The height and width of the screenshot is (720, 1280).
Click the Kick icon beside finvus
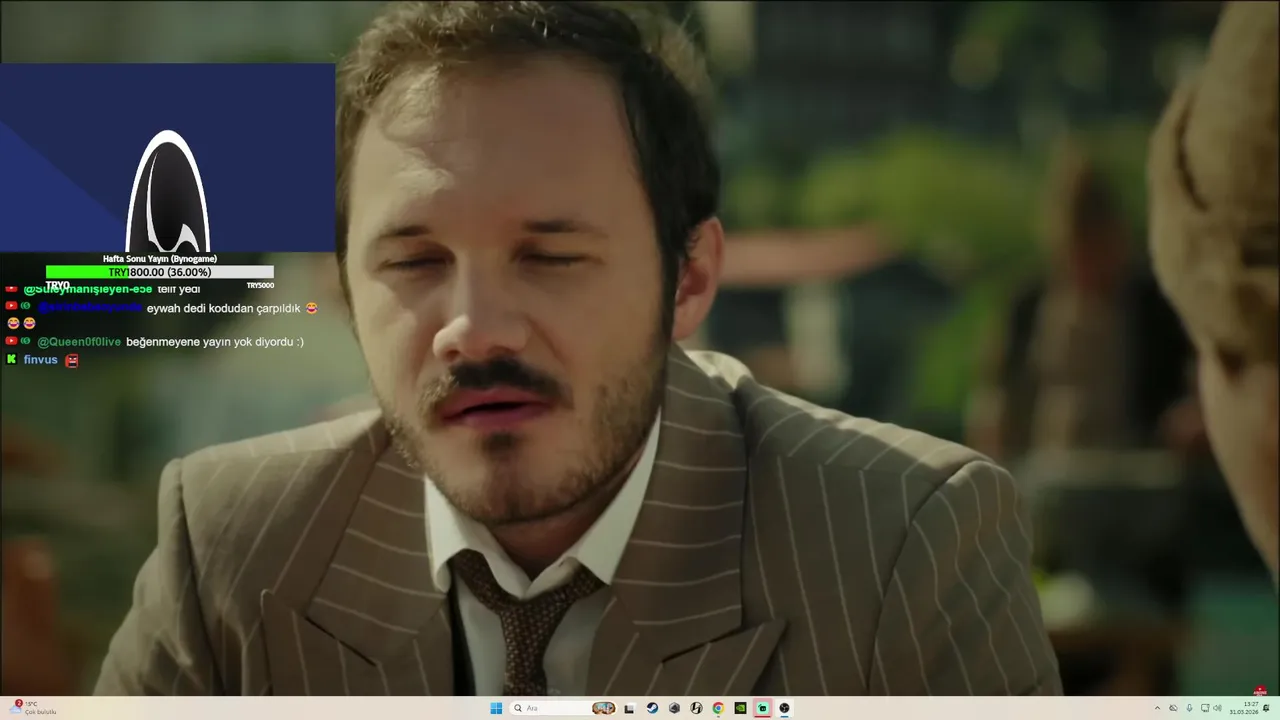(11, 359)
